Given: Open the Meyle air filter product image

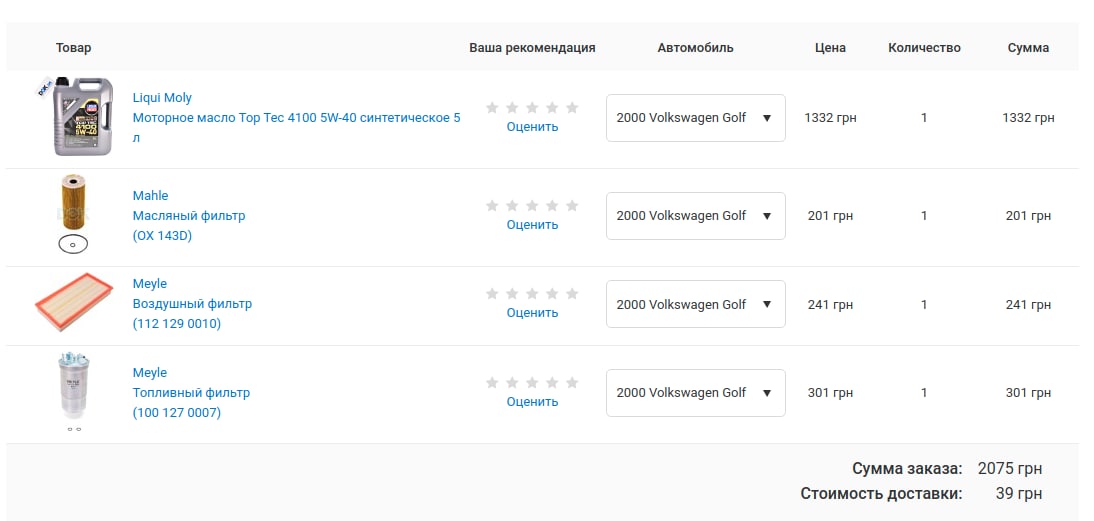Looking at the screenshot, I should (73, 302).
